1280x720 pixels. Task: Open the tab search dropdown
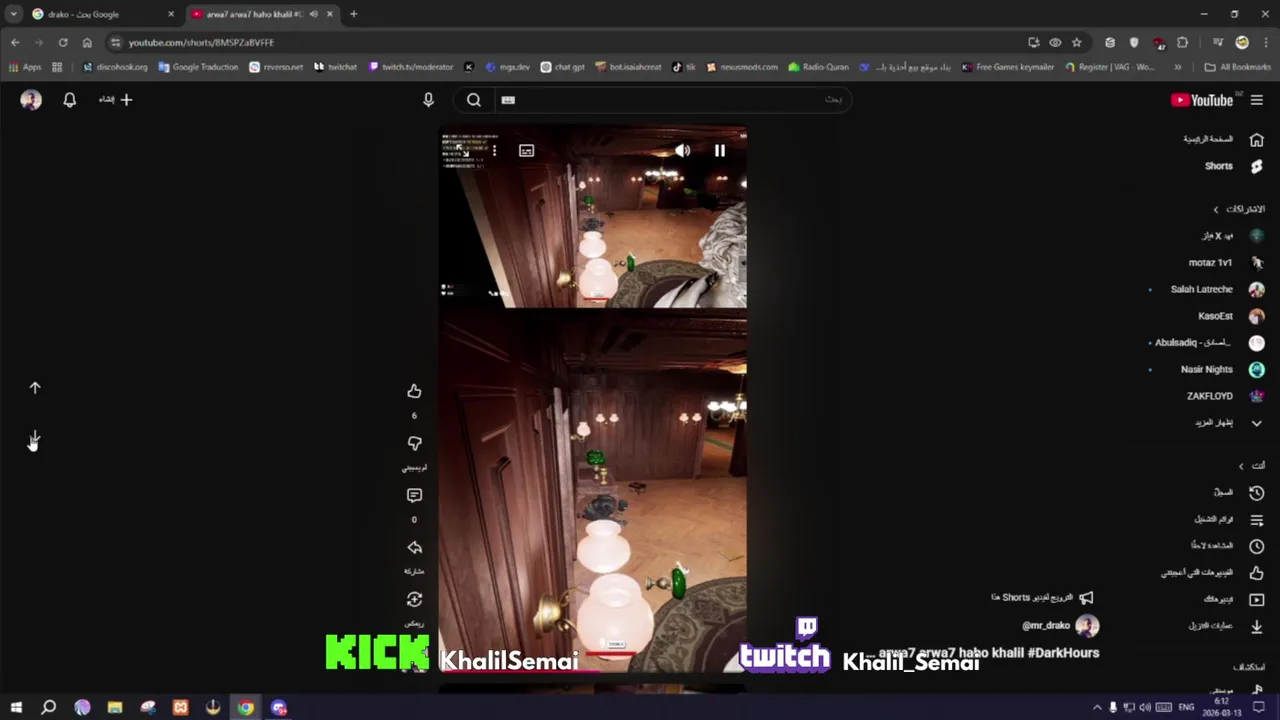pos(13,14)
